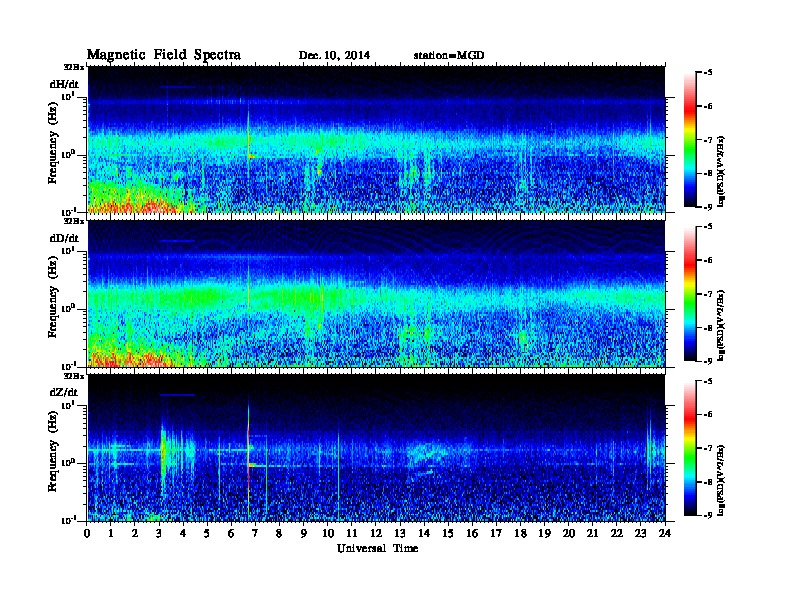Select the dZ/dt panel label

pyautogui.click(x=64, y=392)
